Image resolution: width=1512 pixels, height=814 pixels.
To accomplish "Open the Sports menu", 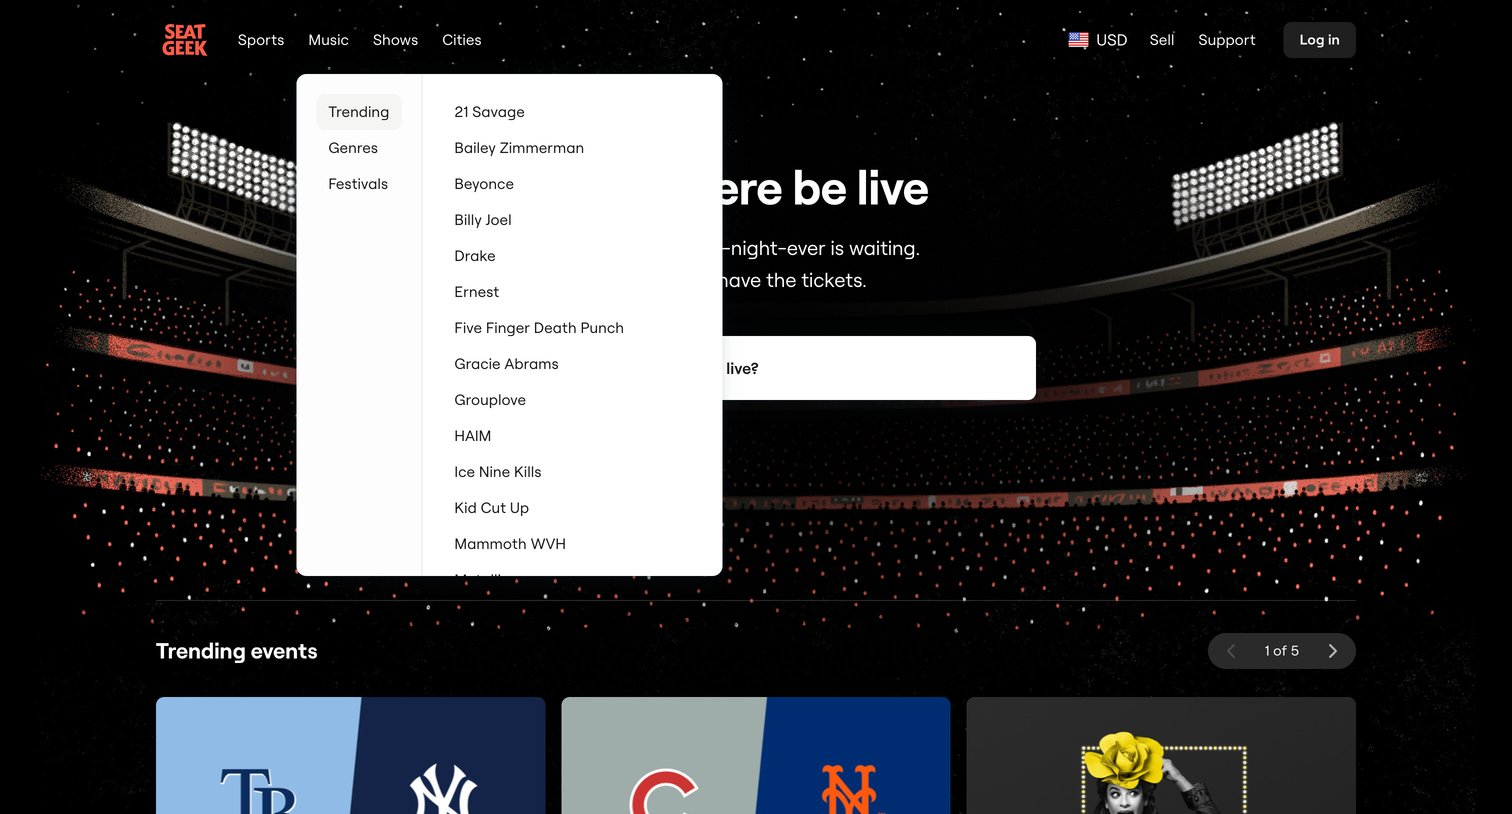I will tap(261, 40).
